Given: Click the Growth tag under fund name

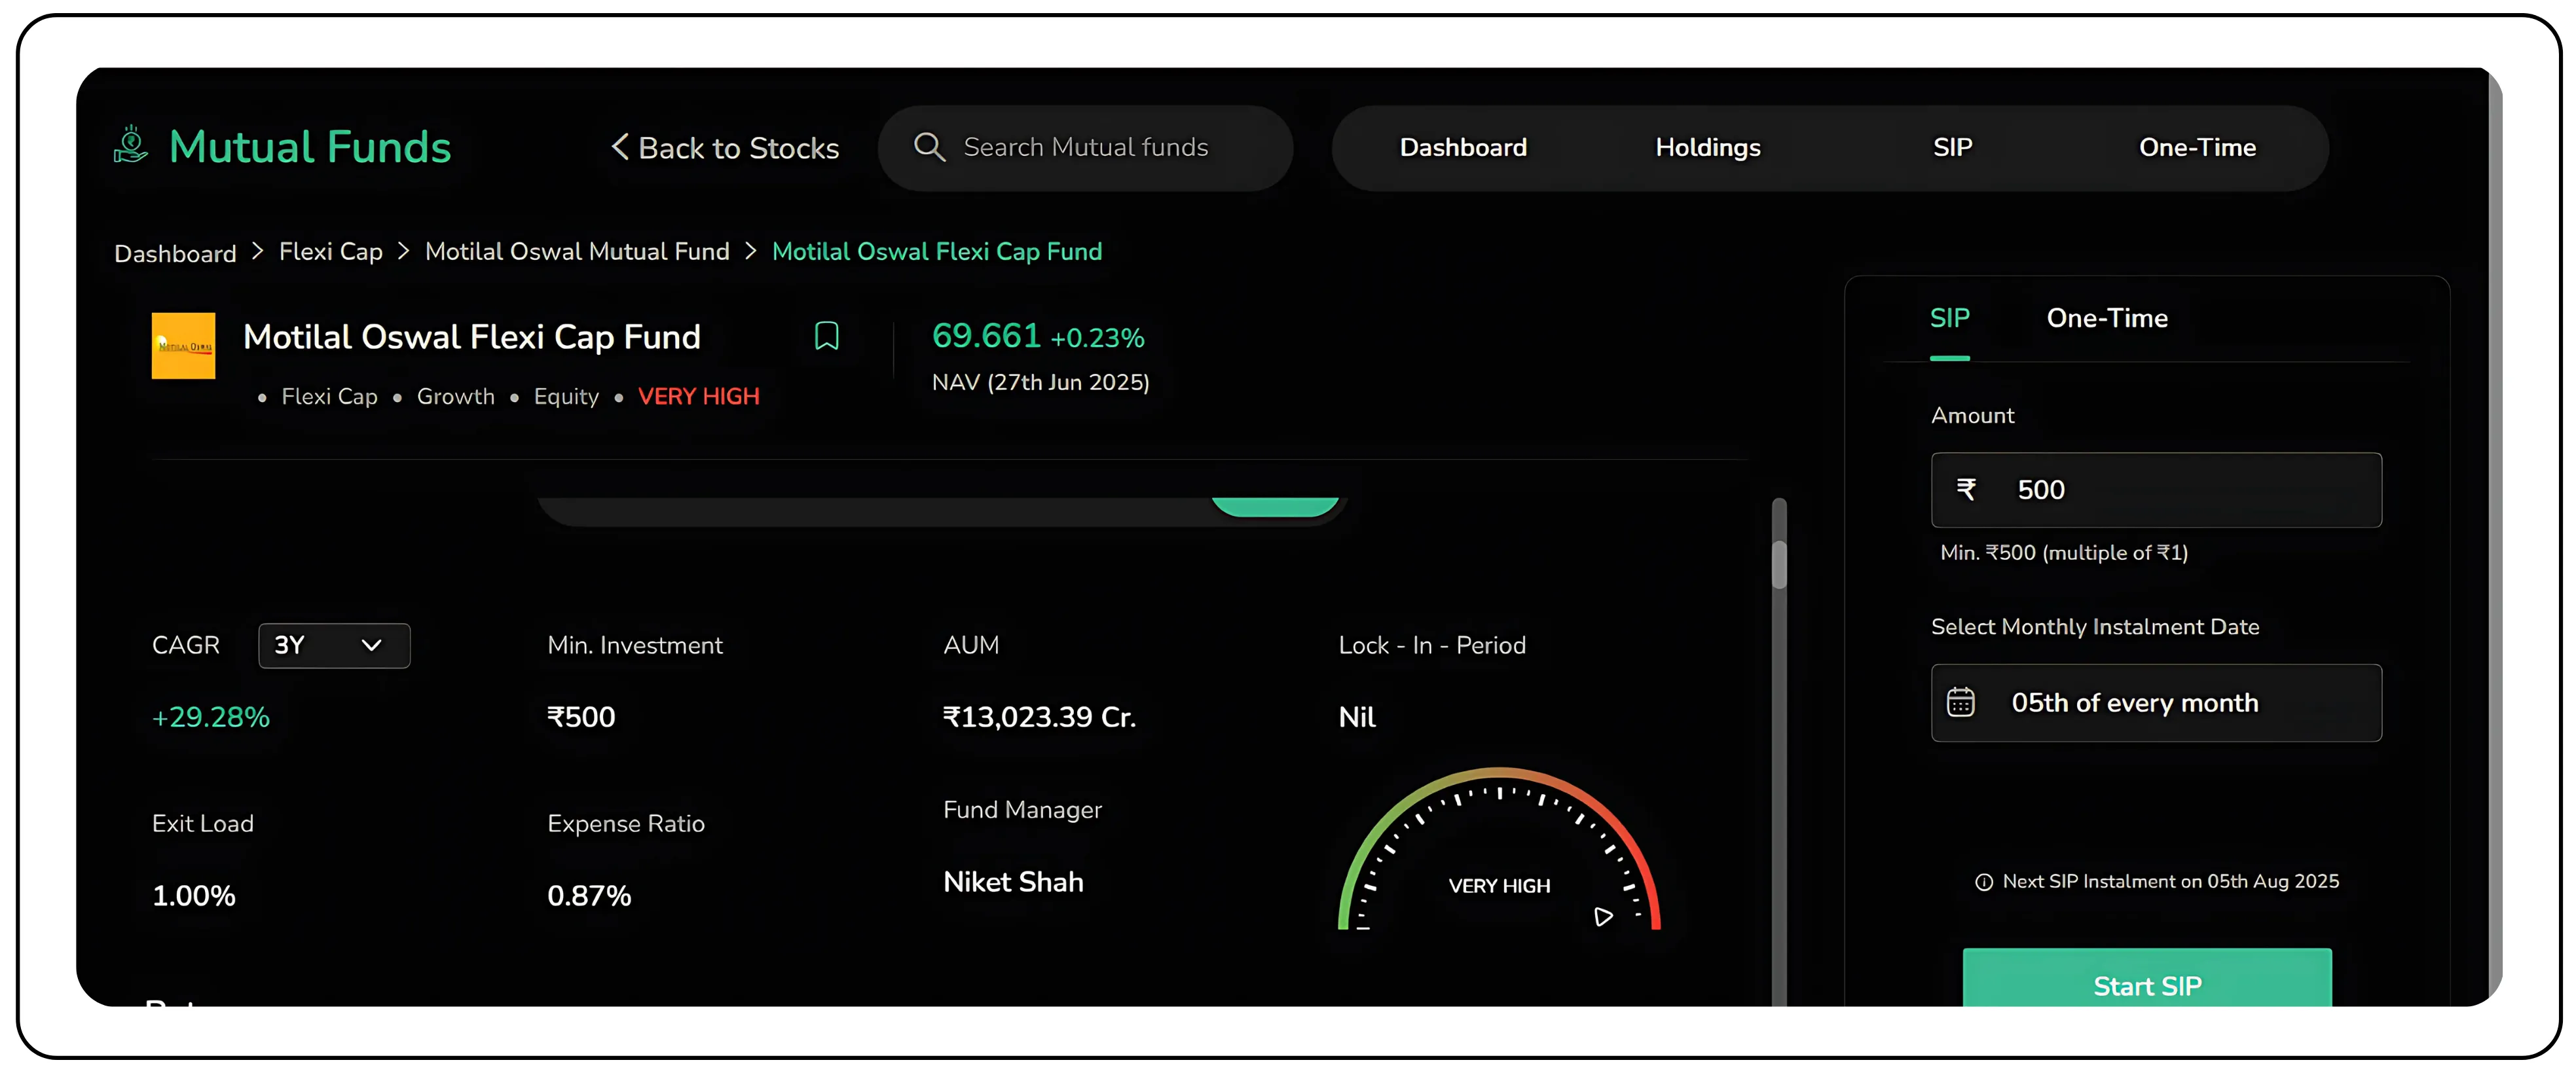Looking at the screenshot, I should tap(455, 397).
